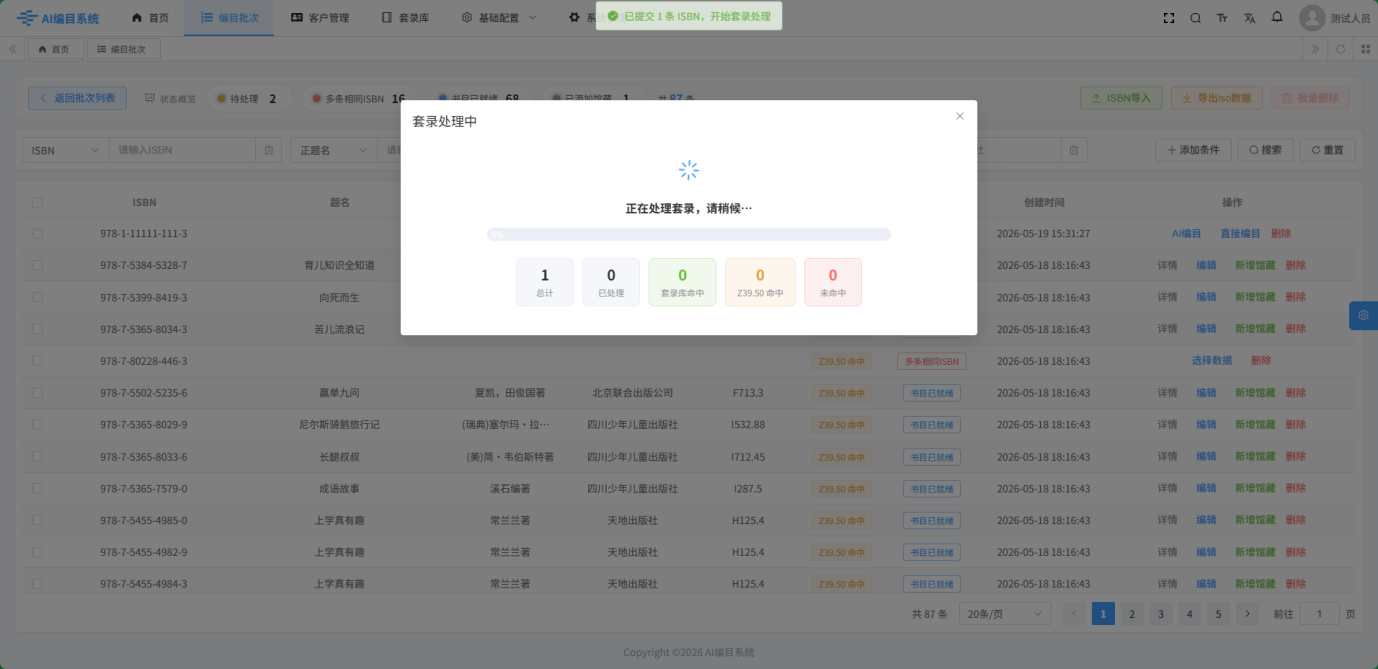Click the right double-chevron icon in tab bar
Viewport: 1378px width, 669px height.
pyautogui.click(x=1315, y=49)
